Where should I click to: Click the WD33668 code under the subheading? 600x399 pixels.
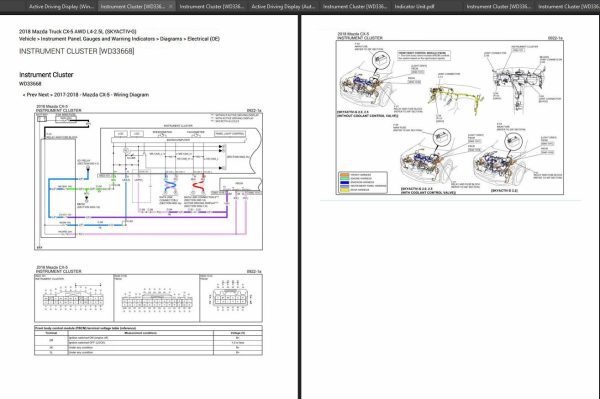(x=30, y=83)
